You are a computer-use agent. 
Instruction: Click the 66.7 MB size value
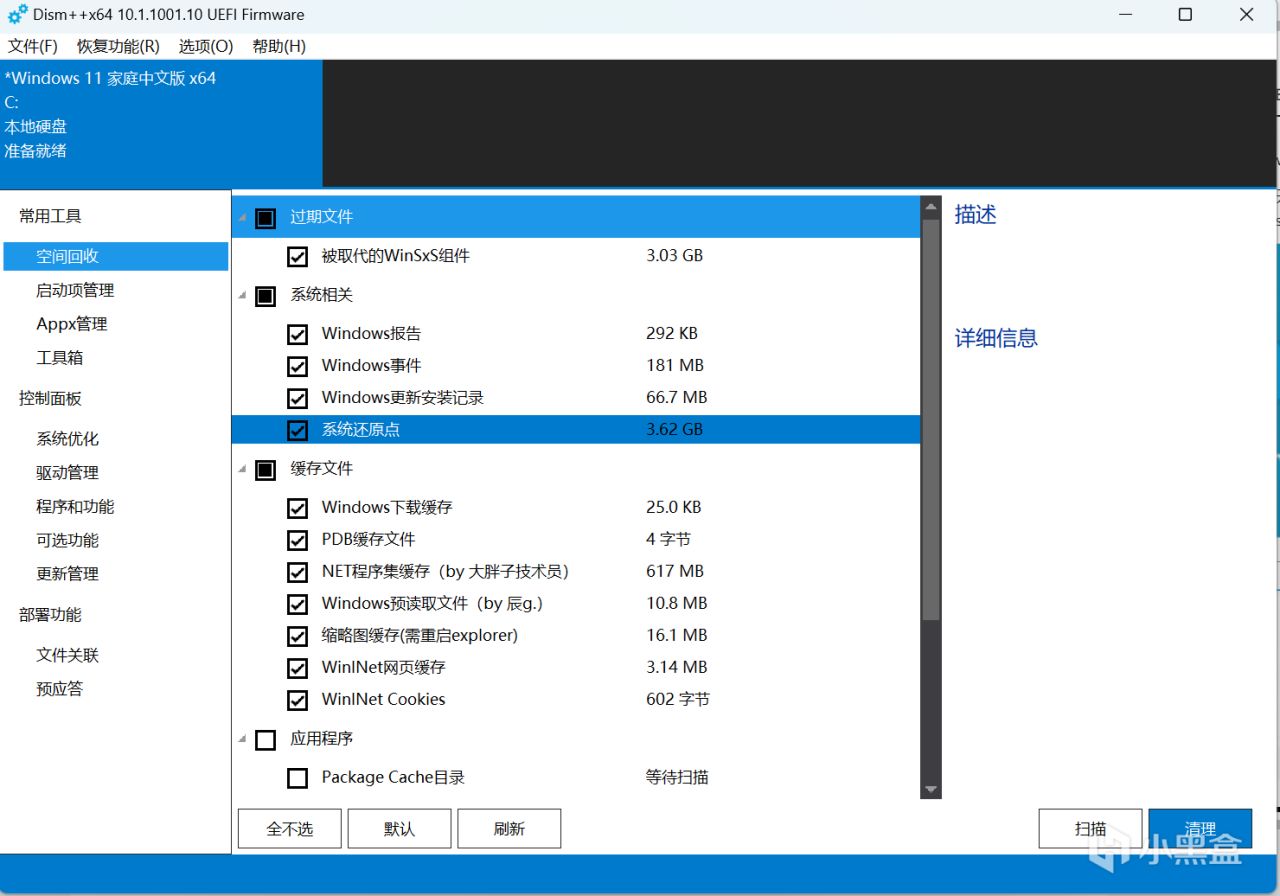tap(676, 397)
